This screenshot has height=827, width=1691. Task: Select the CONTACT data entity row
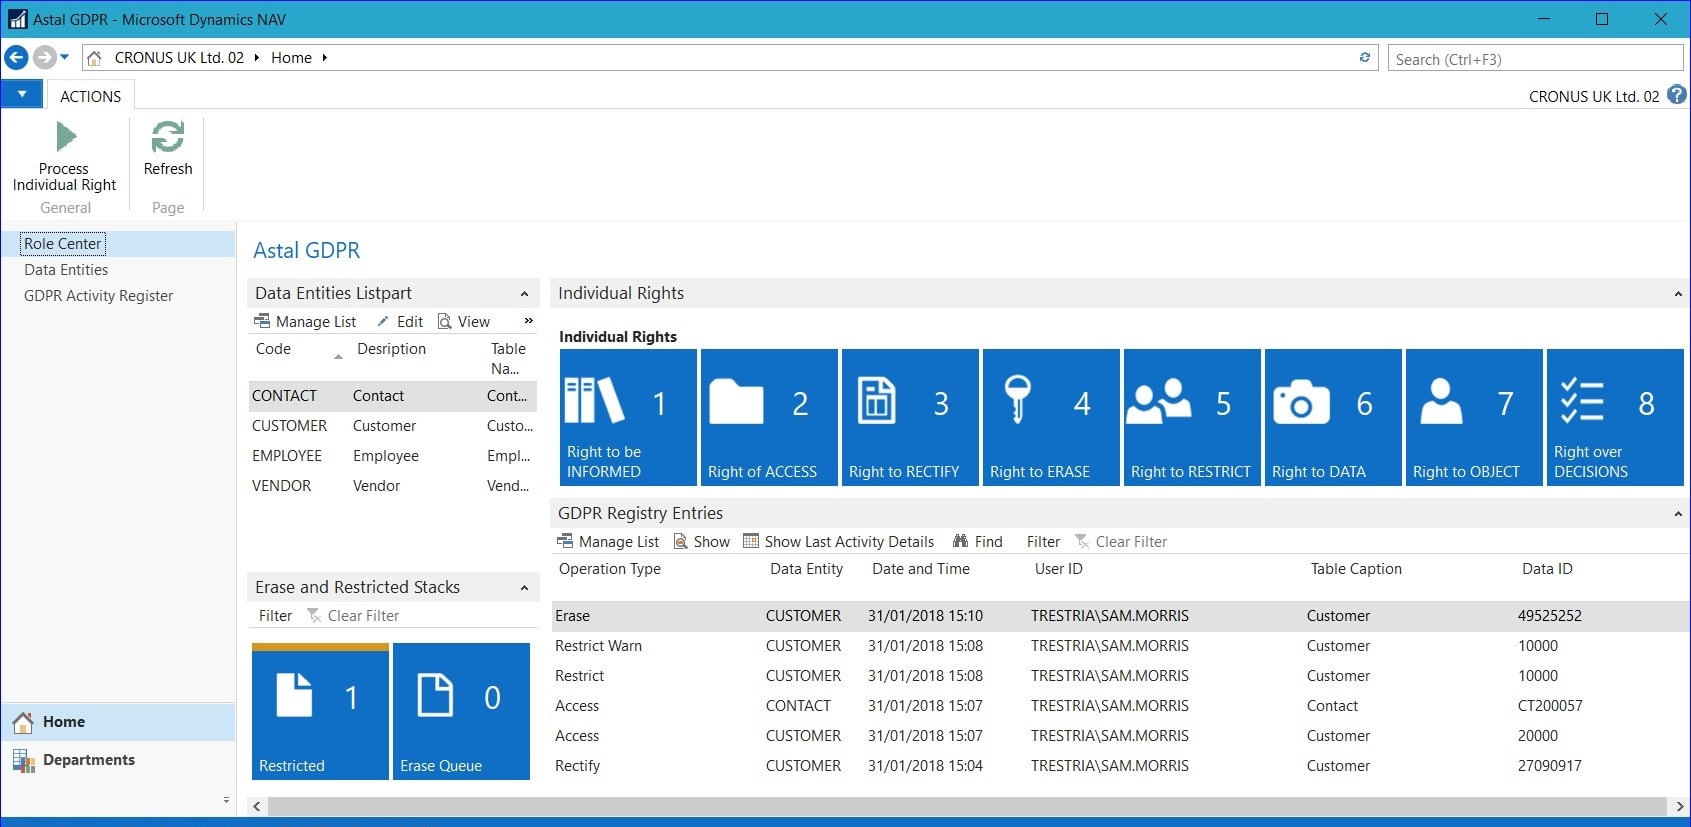393,396
